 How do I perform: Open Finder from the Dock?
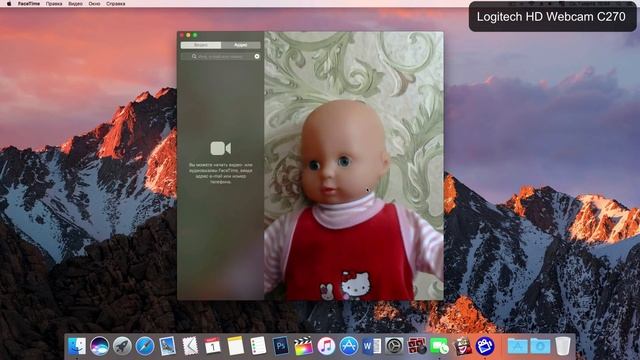[x=77, y=346]
